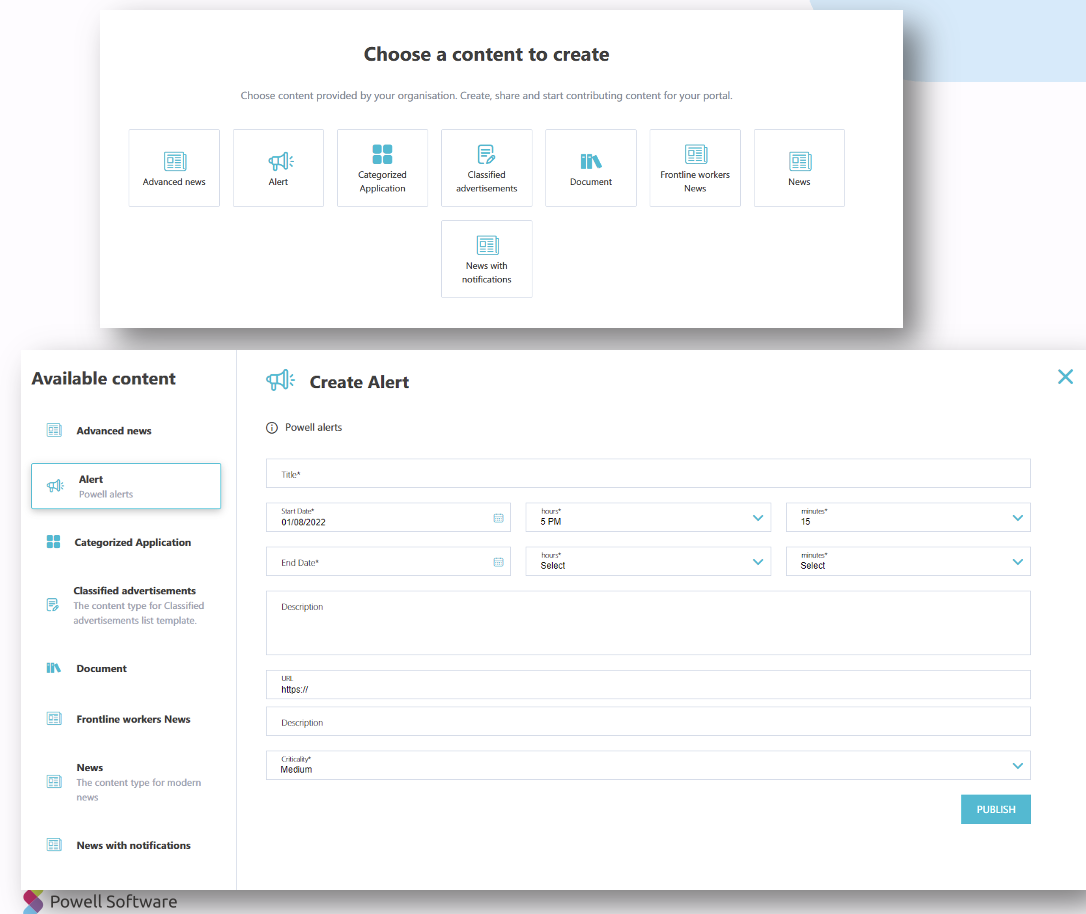Open the minutes dropdown showing 15
Image resolution: width=1086 pixels, height=914 pixels.
[x=1017, y=517]
